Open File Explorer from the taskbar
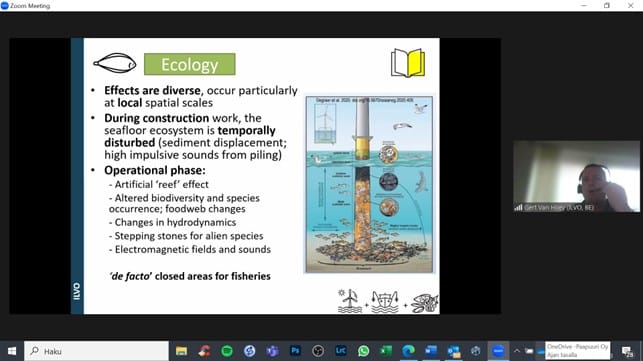The height and width of the screenshot is (361, 643). click(181, 351)
